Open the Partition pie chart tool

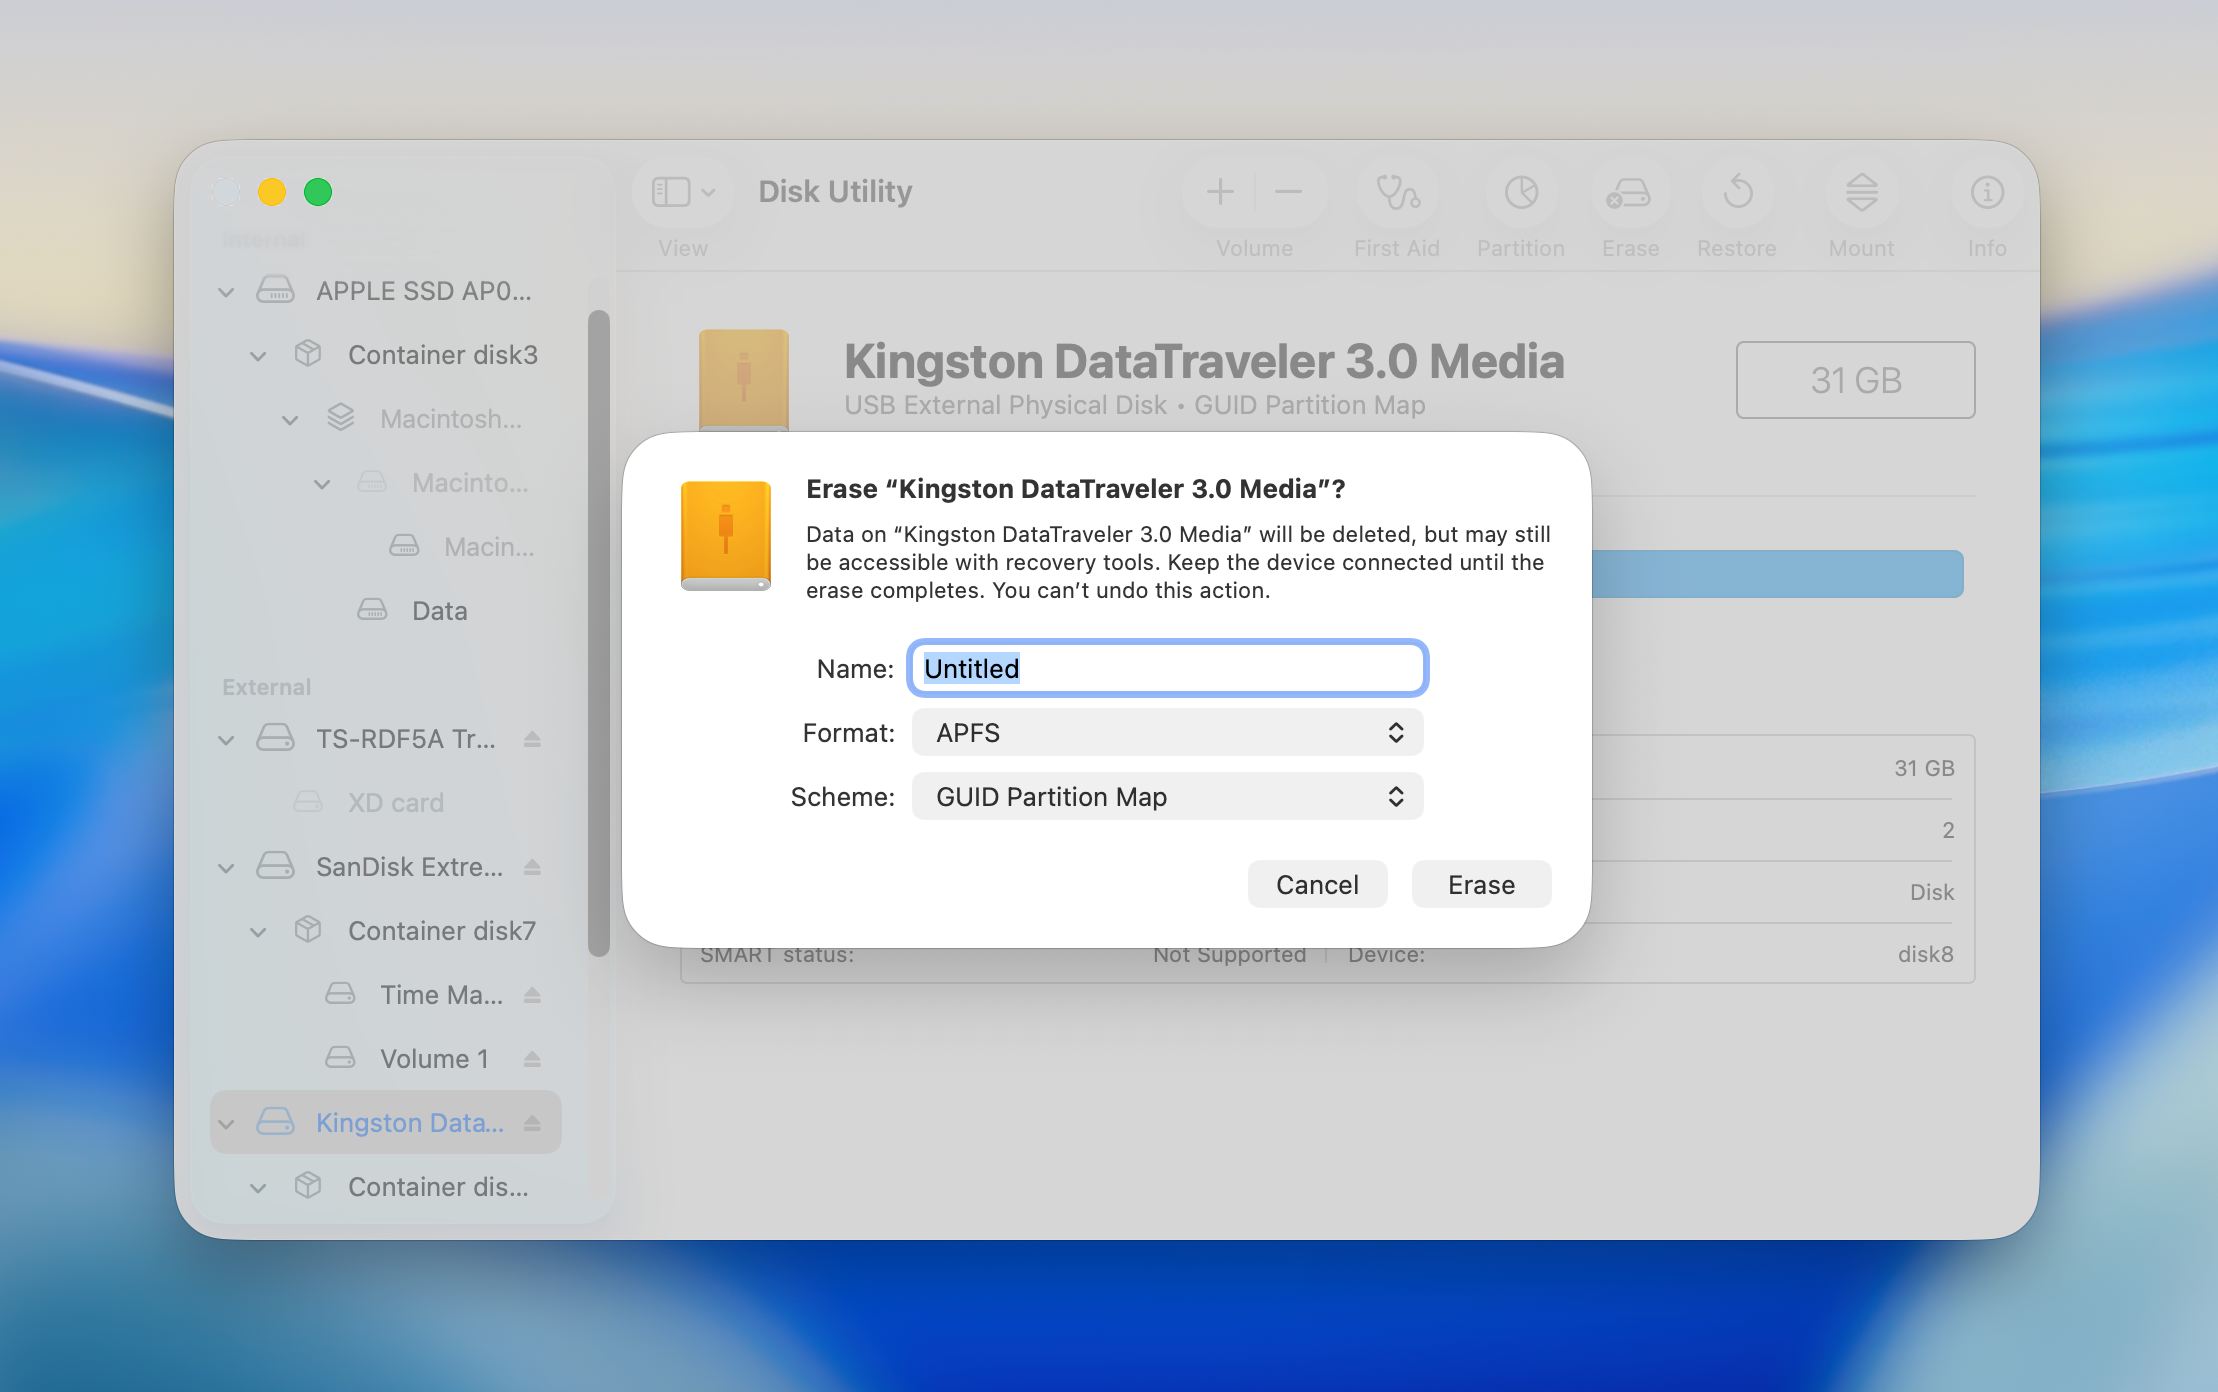pos(1521,192)
